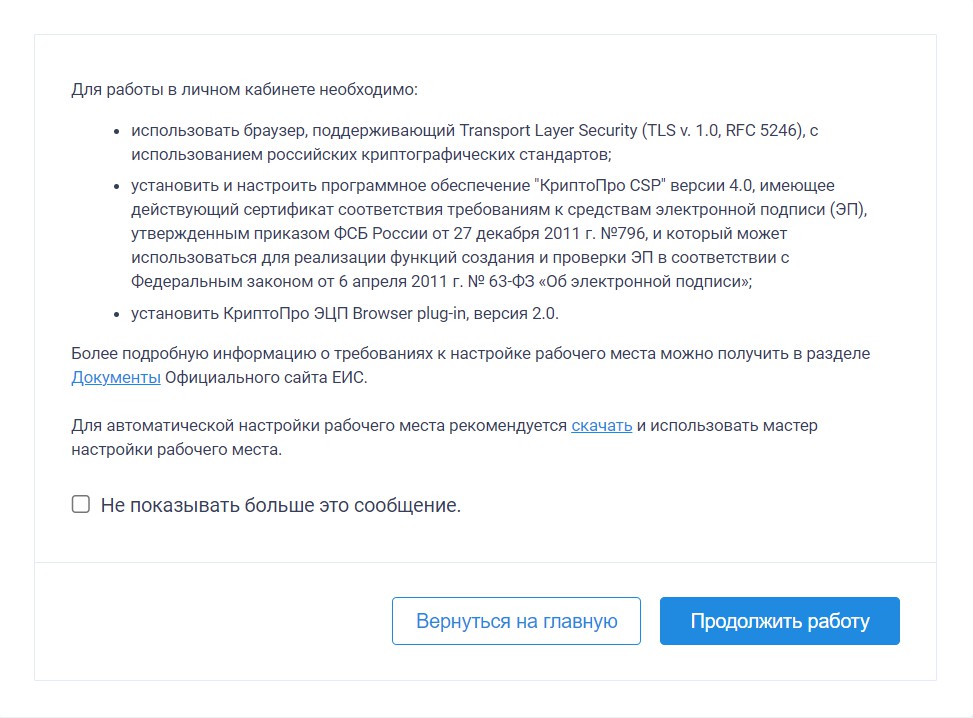
Task: Click '63-ФЗ «Об электронной подписи»' text
Action: [x=620, y=282]
